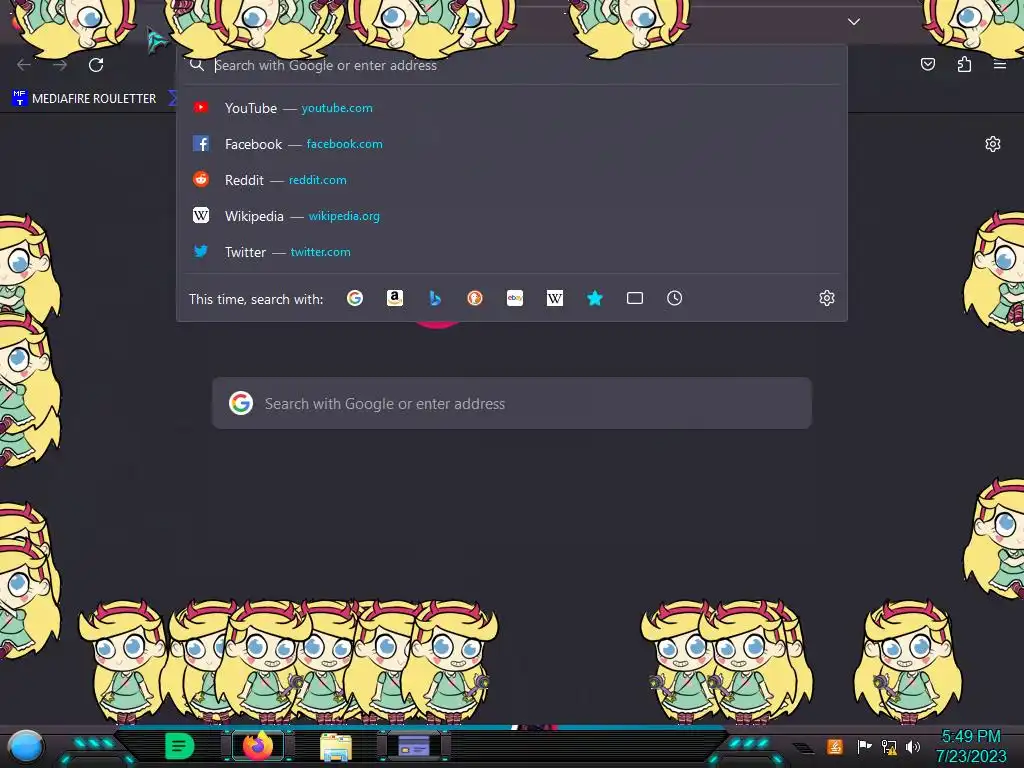Open the volume speaker tray icon
Viewport: 1024px width, 768px height.
[x=913, y=746]
